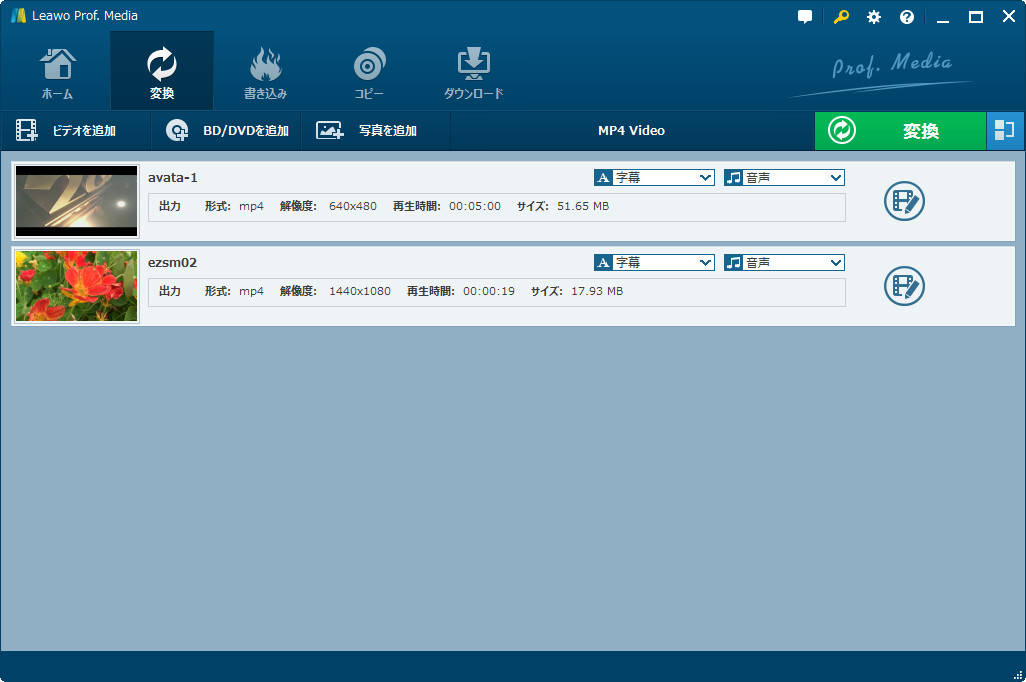
Task: Open audio (音声) dropdown for ezsm02
Action: point(784,262)
